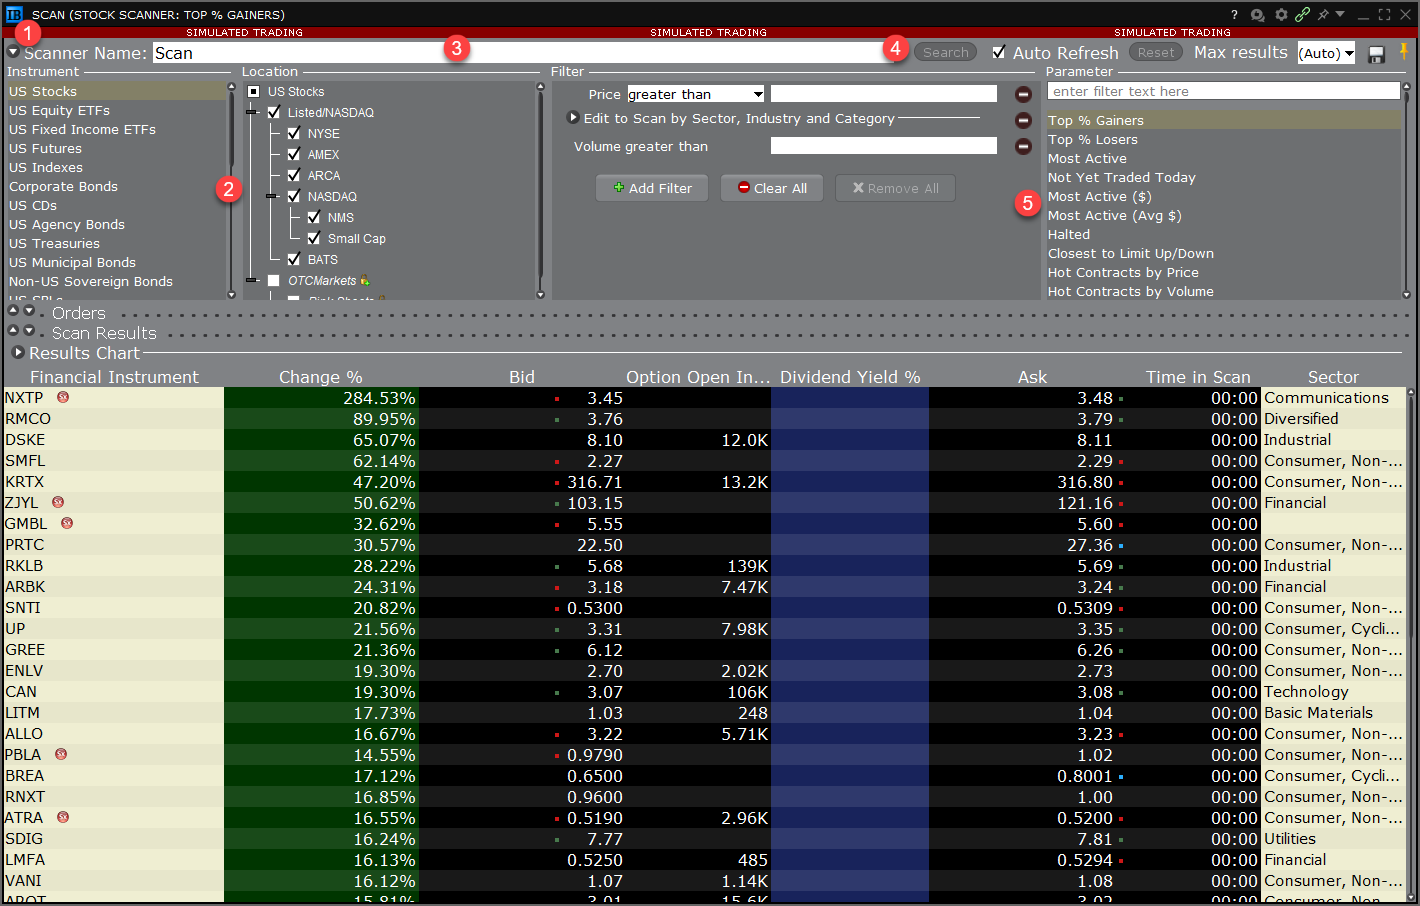Toggle the US Stocks location checkbox
Screen dimensions: 1420x906
[254, 91]
